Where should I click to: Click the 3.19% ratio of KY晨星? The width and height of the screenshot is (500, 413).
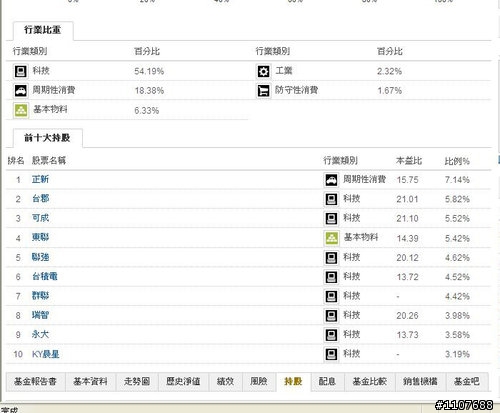[x=457, y=354]
